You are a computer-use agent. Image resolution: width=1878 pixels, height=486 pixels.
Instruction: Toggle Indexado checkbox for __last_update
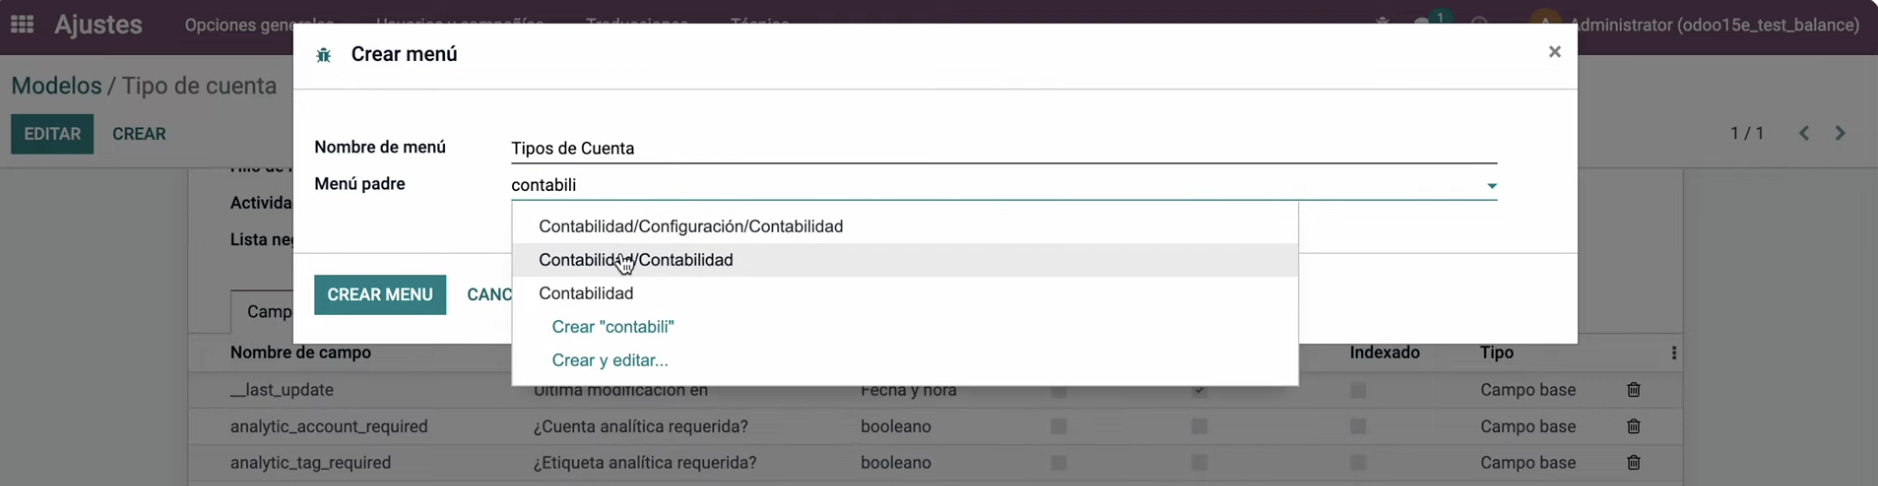[x=1358, y=390]
